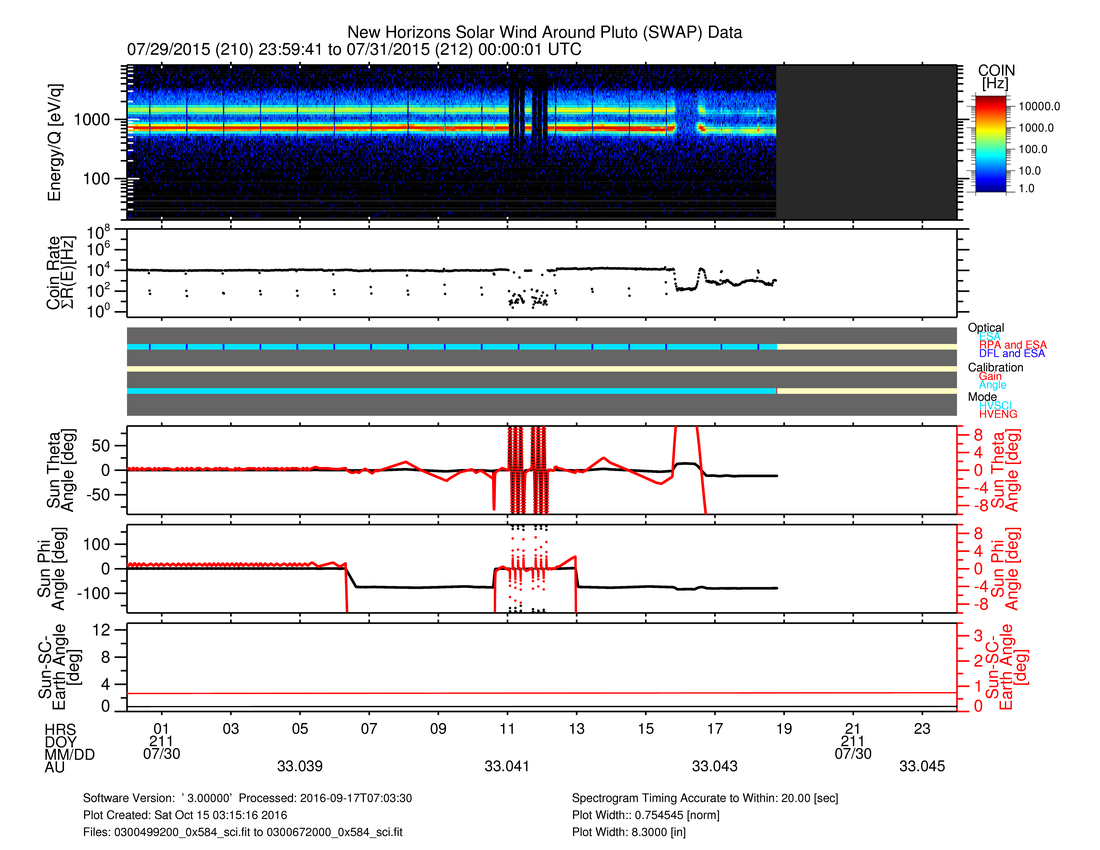Click the 'Coin Rate' y-axis label
This screenshot has width=1100, height=850.
58,273
